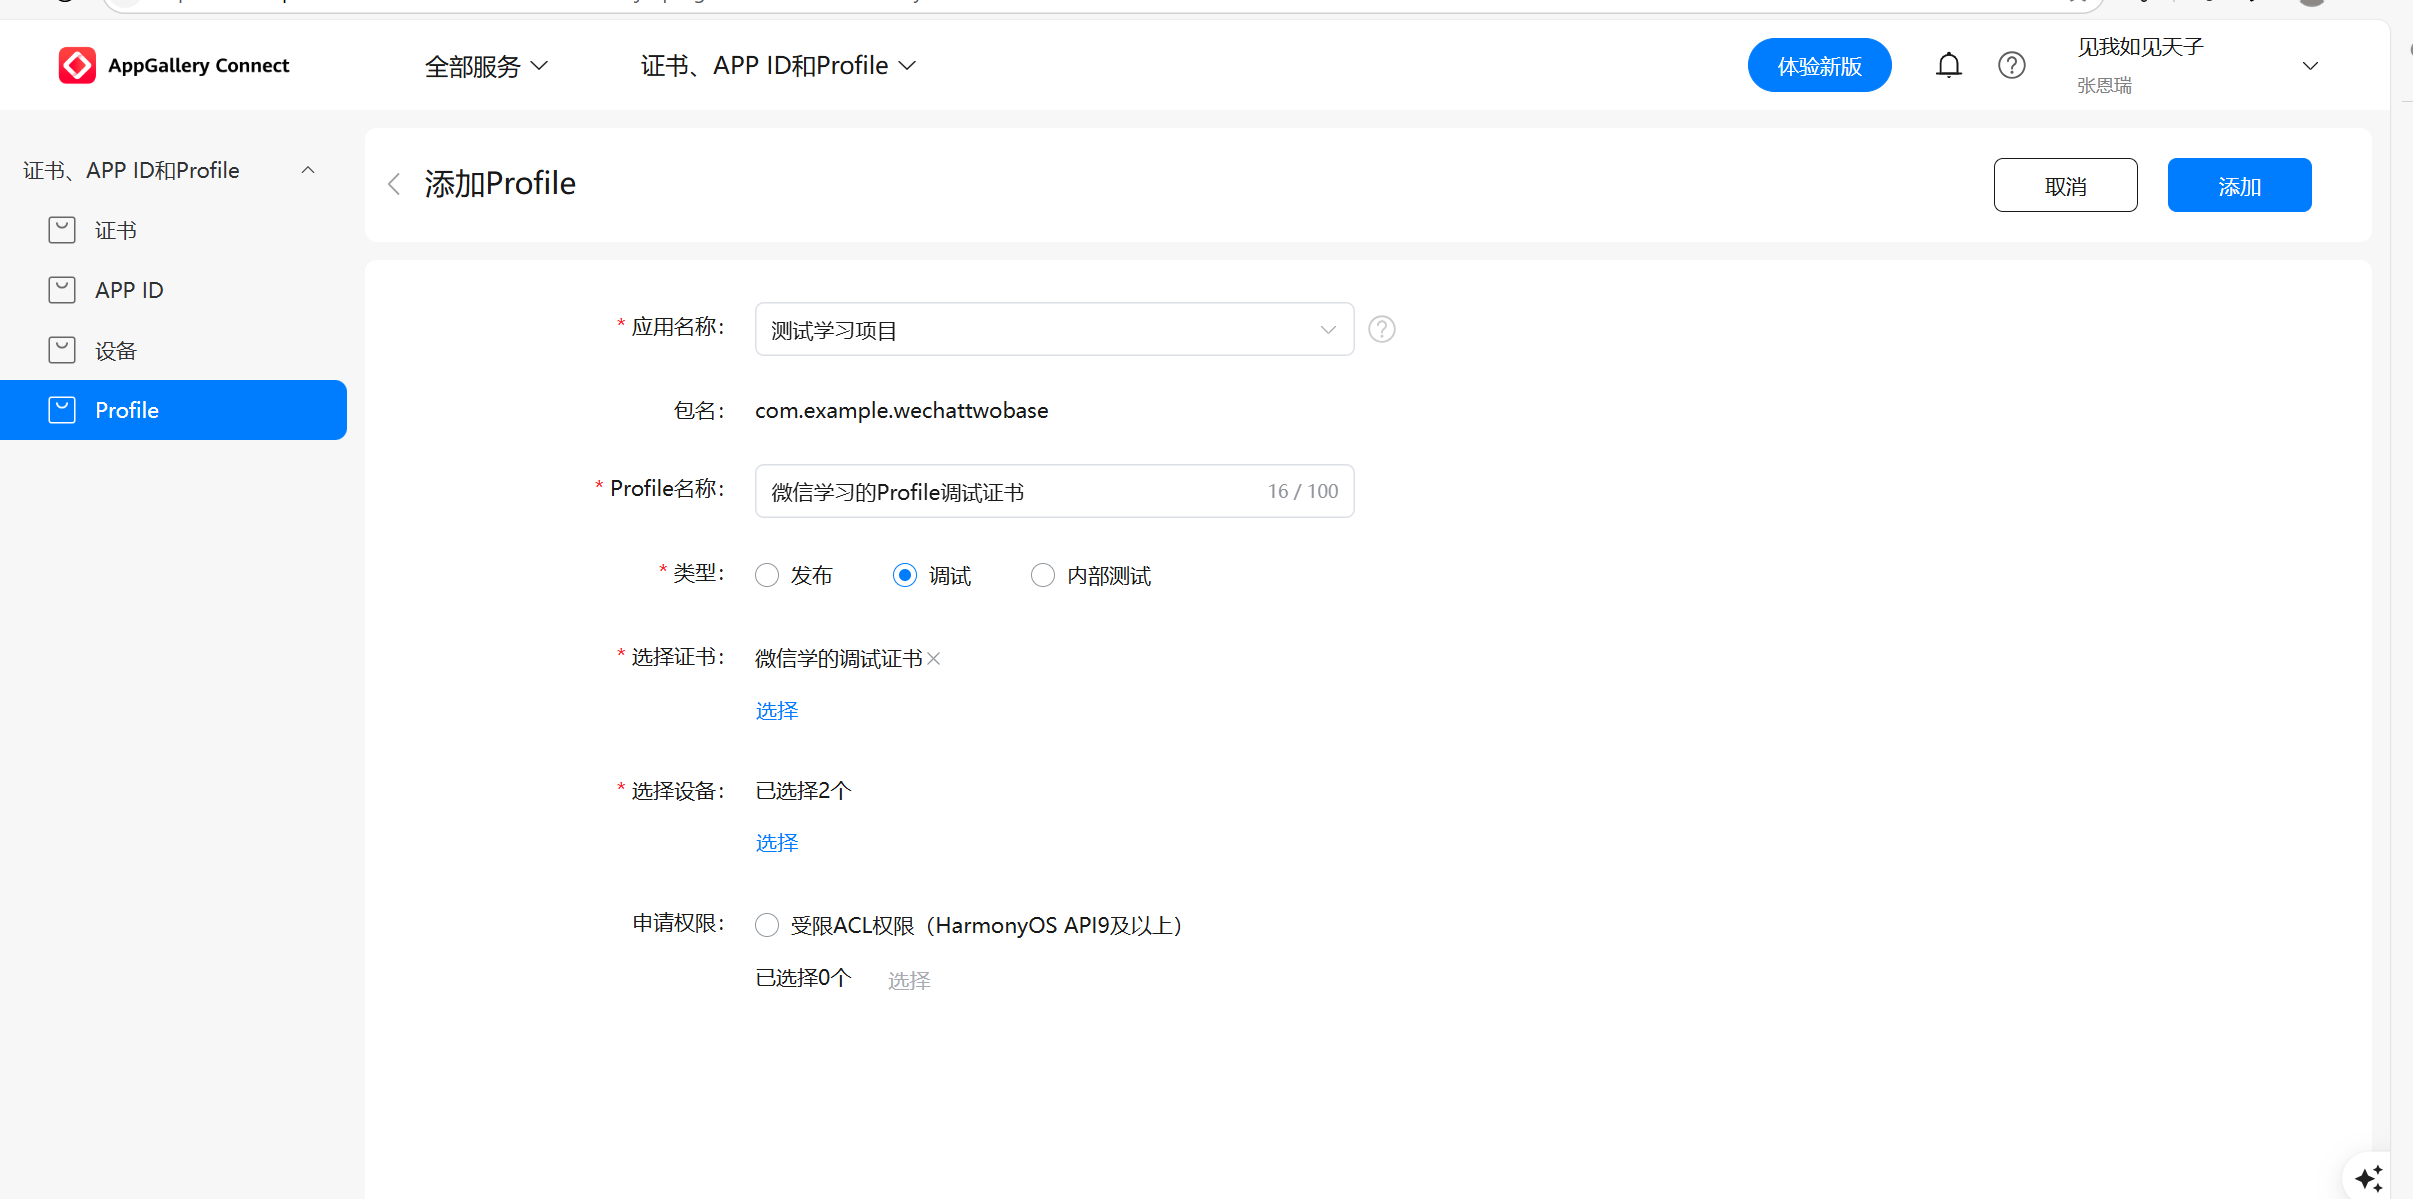Viewport: 2413px width, 1199px height.
Task: Enable the 受限ACL权限 radio option
Action: point(767,925)
